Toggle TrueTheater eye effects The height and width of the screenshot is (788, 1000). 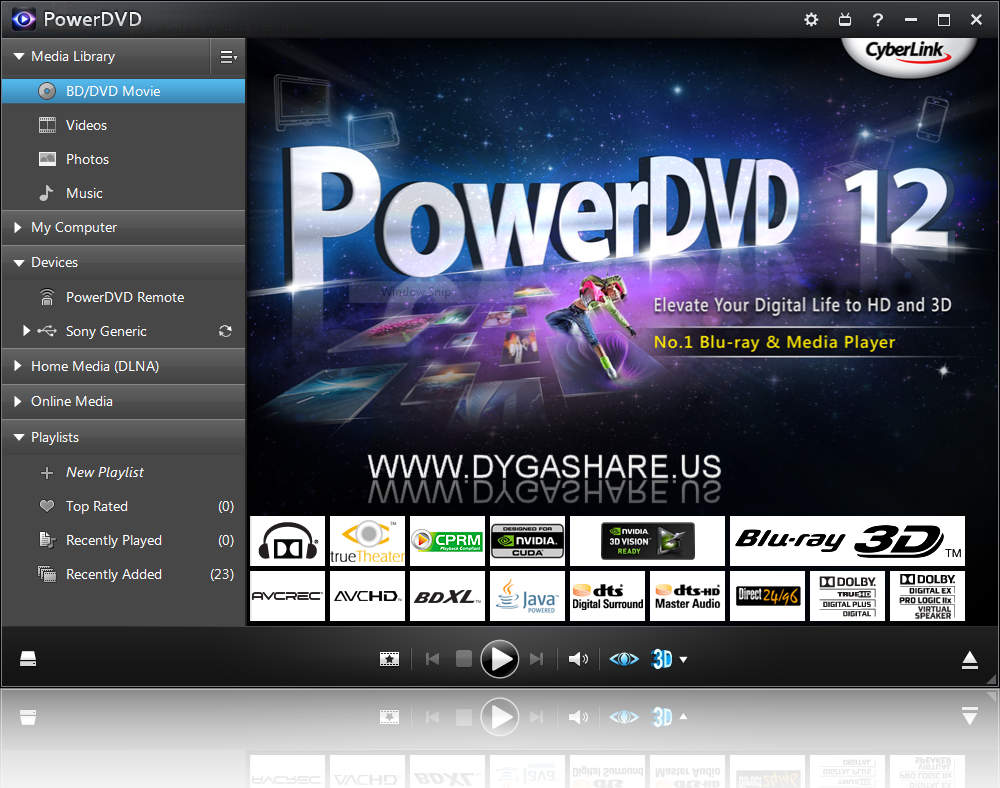[x=624, y=659]
